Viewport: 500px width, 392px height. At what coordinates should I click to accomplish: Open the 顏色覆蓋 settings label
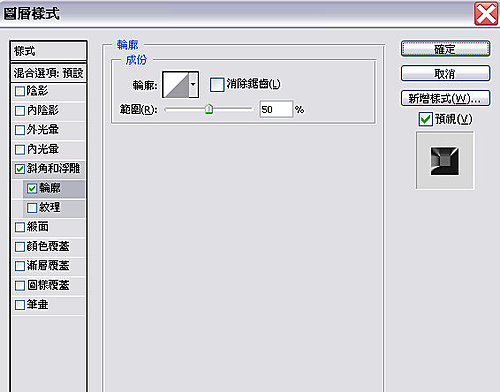pyautogui.click(x=48, y=246)
